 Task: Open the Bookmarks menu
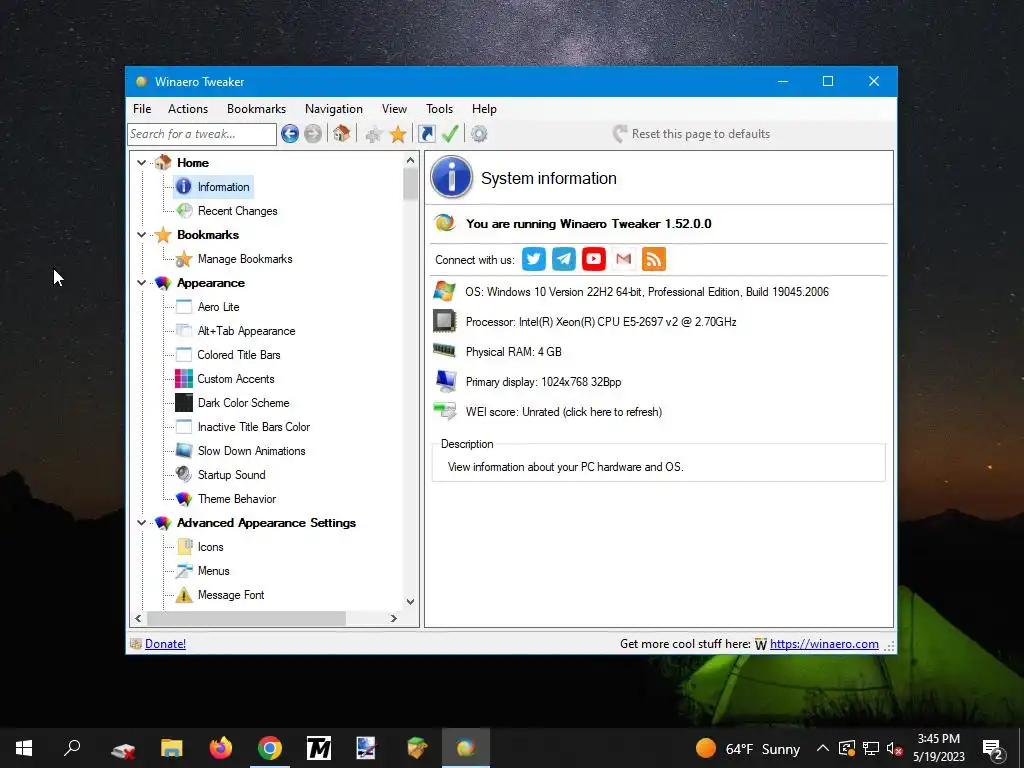click(x=257, y=109)
